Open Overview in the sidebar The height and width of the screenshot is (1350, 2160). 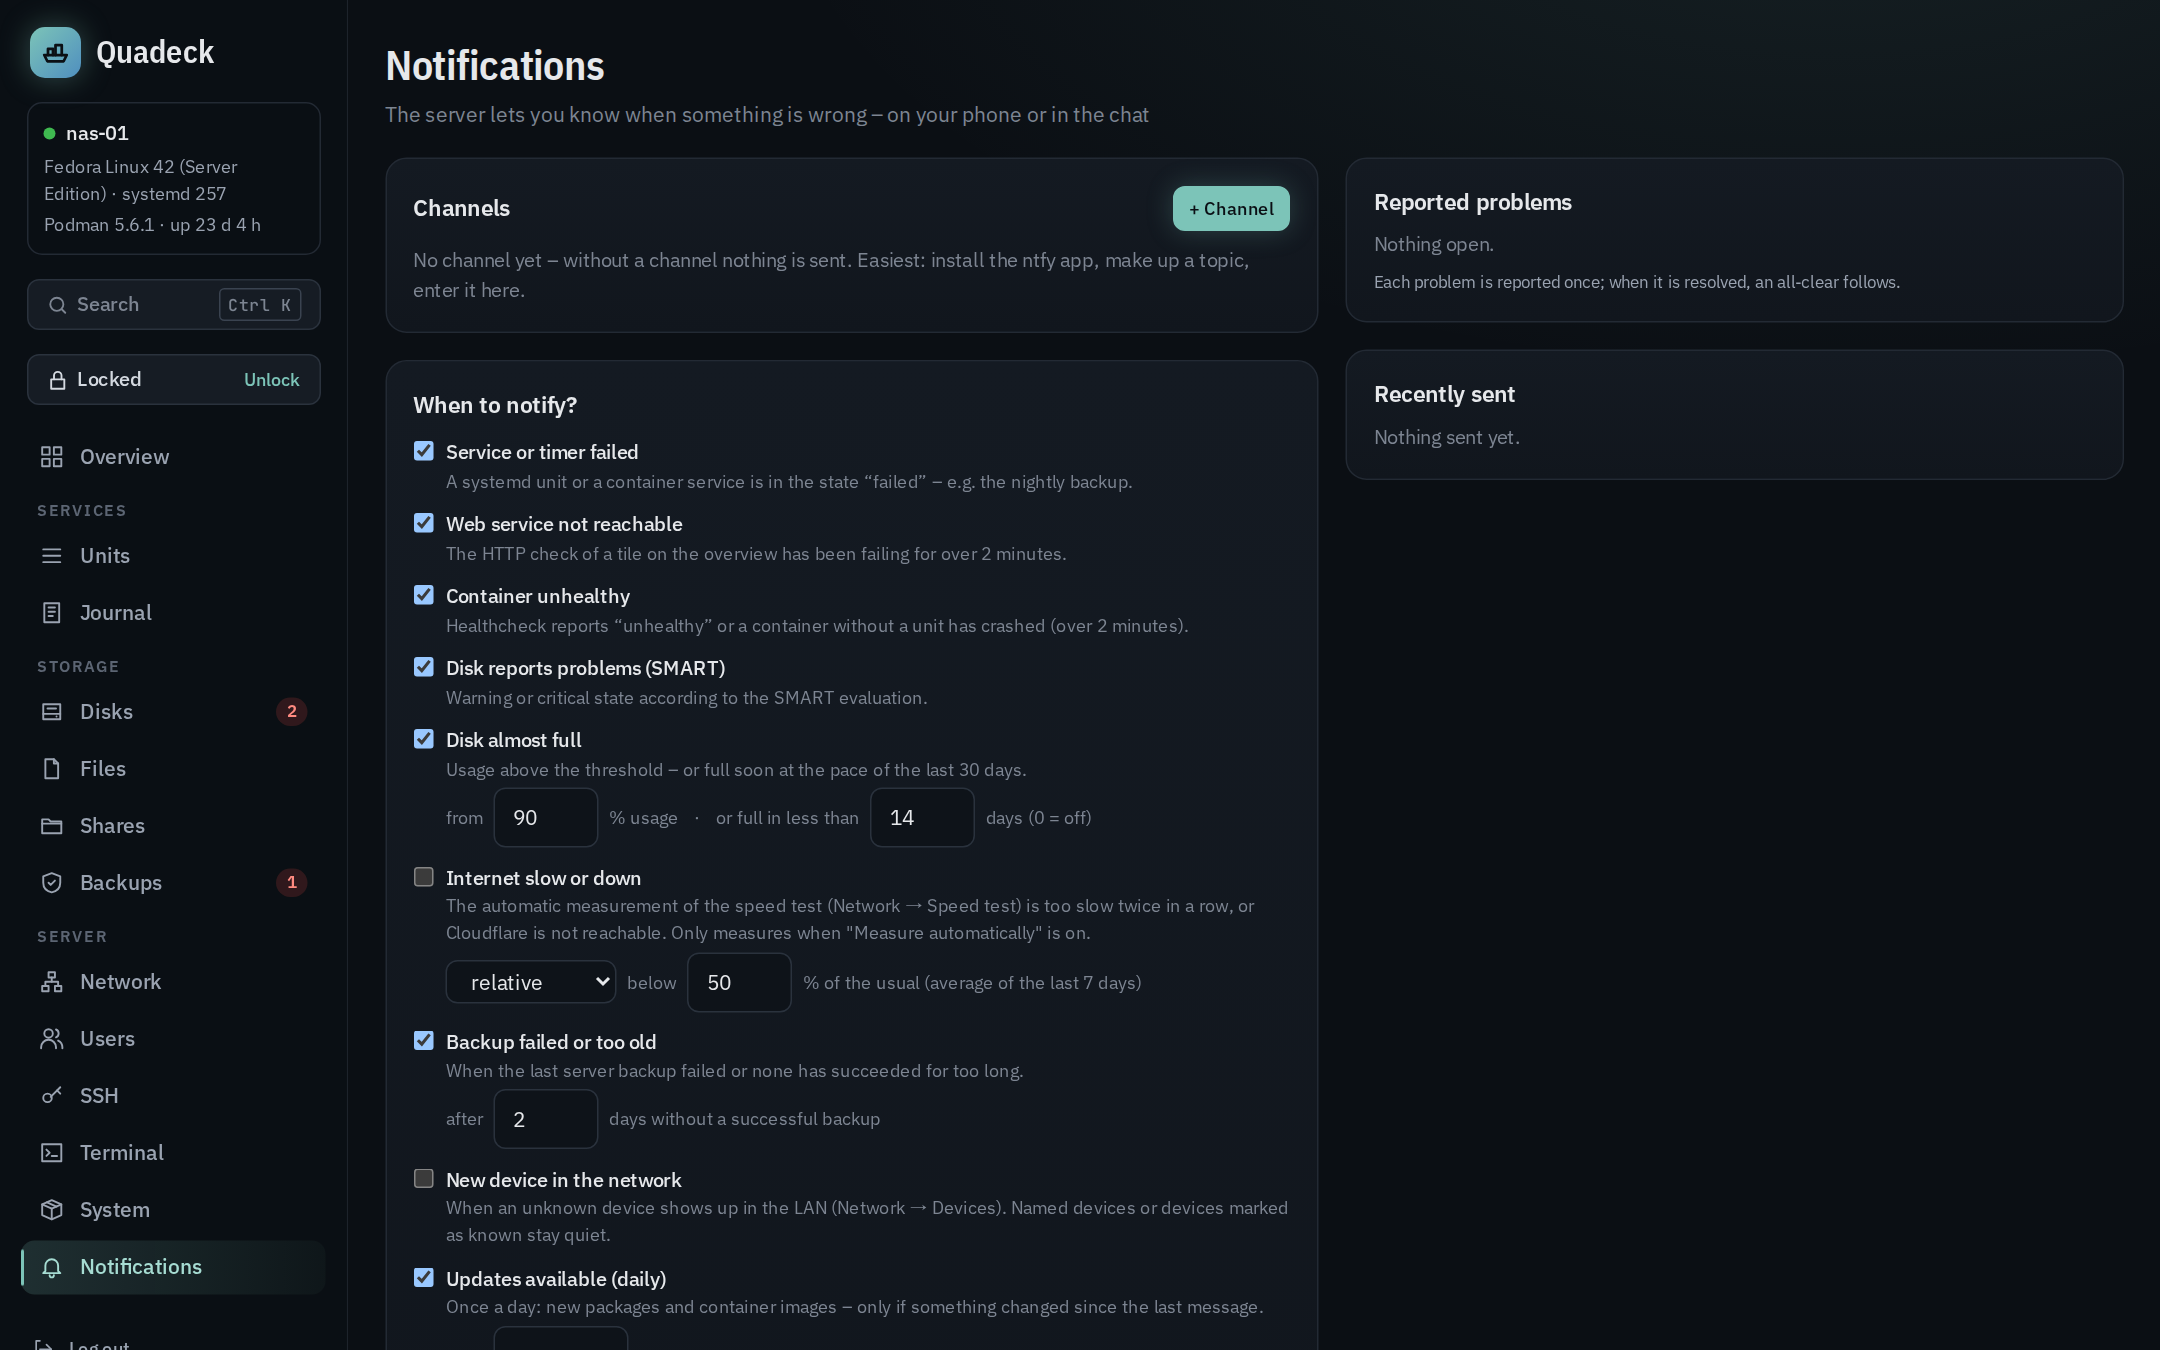pos(173,457)
